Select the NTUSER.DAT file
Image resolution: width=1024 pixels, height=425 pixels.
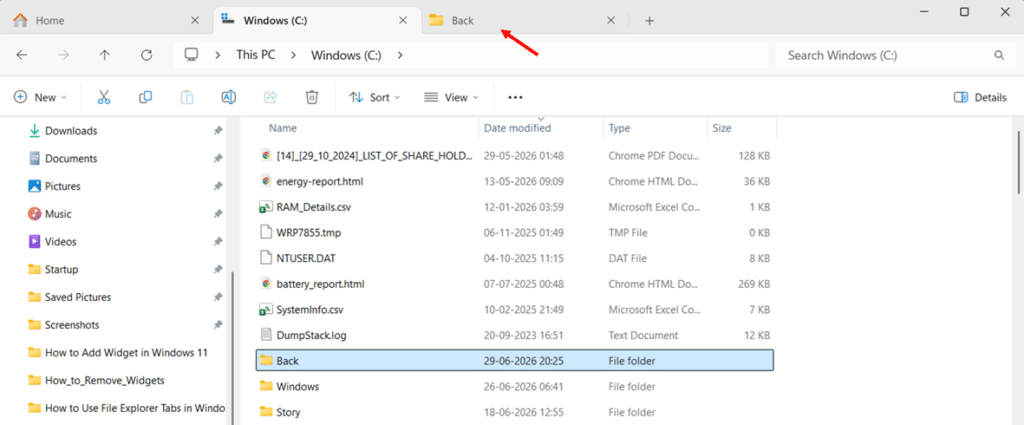click(x=515, y=258)
